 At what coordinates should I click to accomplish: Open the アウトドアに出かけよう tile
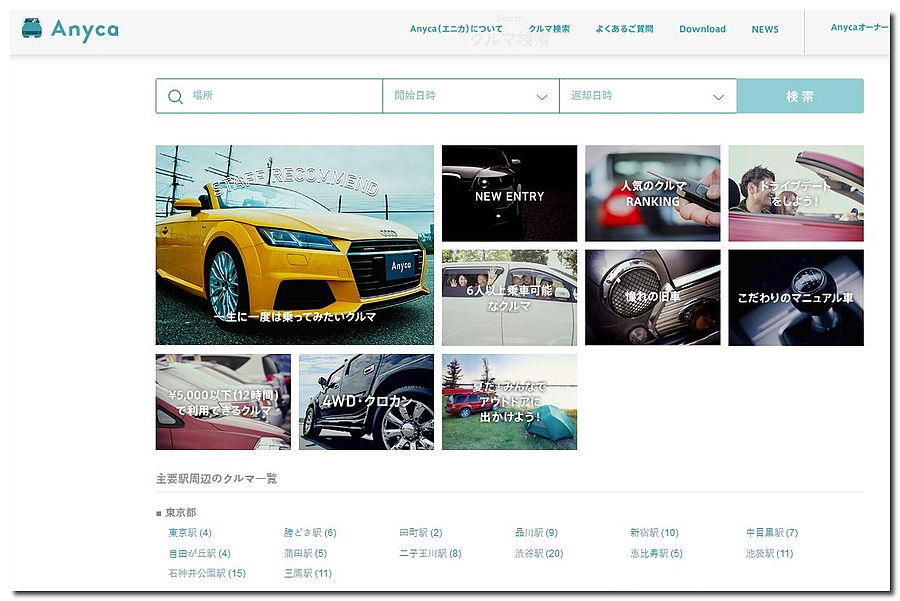coord(509,402)
